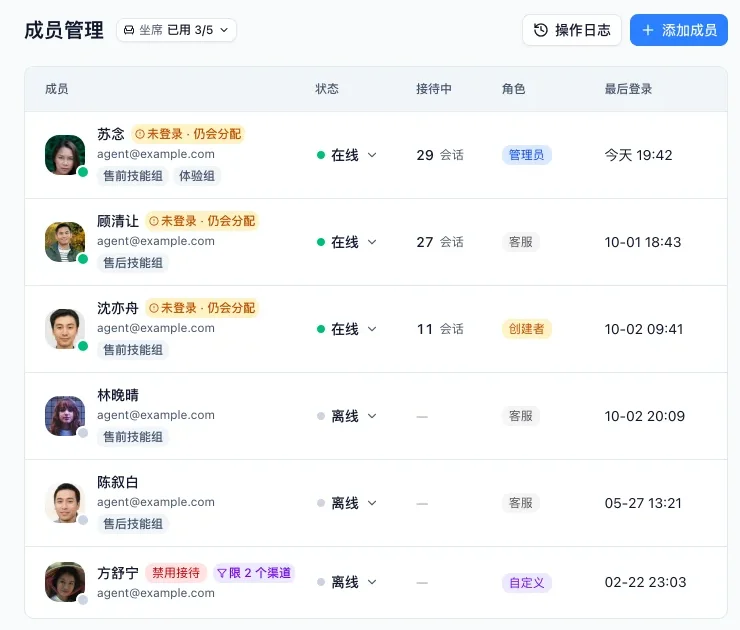Image resolution: width=740 pixels, height=630 pixels.
Task: Click the 今天 19:42 last login
Action: [638, 155]
